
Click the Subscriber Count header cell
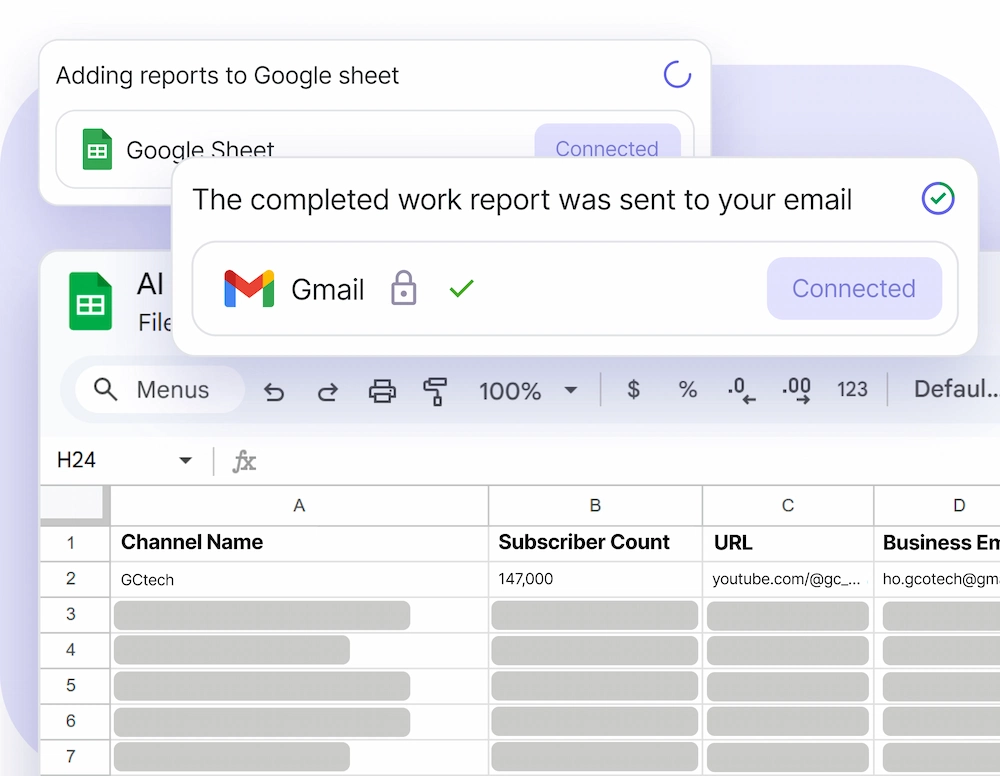tap(595, 543)
